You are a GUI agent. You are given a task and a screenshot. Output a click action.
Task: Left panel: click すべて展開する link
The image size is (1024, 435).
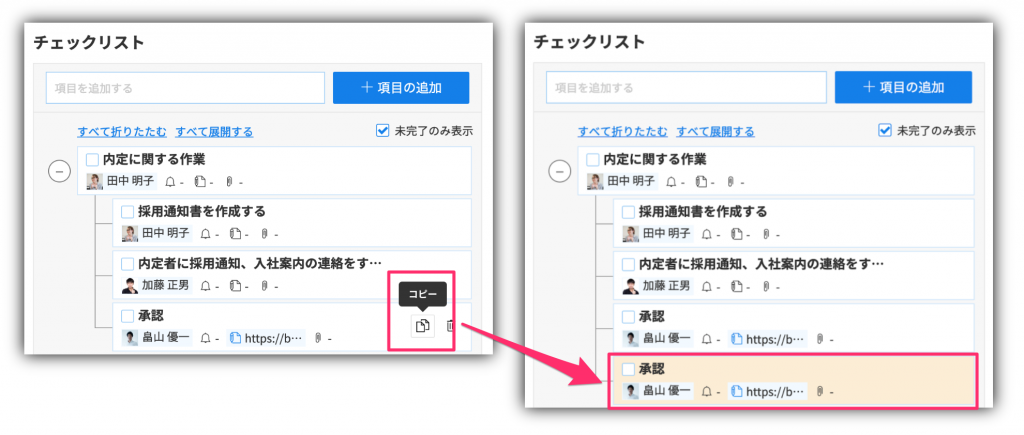(214, 132)
